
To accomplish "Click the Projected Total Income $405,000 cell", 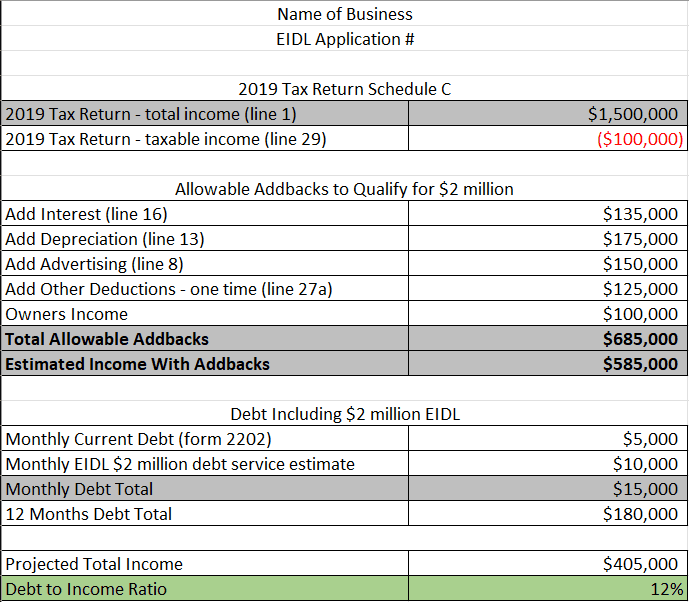I will click(548, 564).
